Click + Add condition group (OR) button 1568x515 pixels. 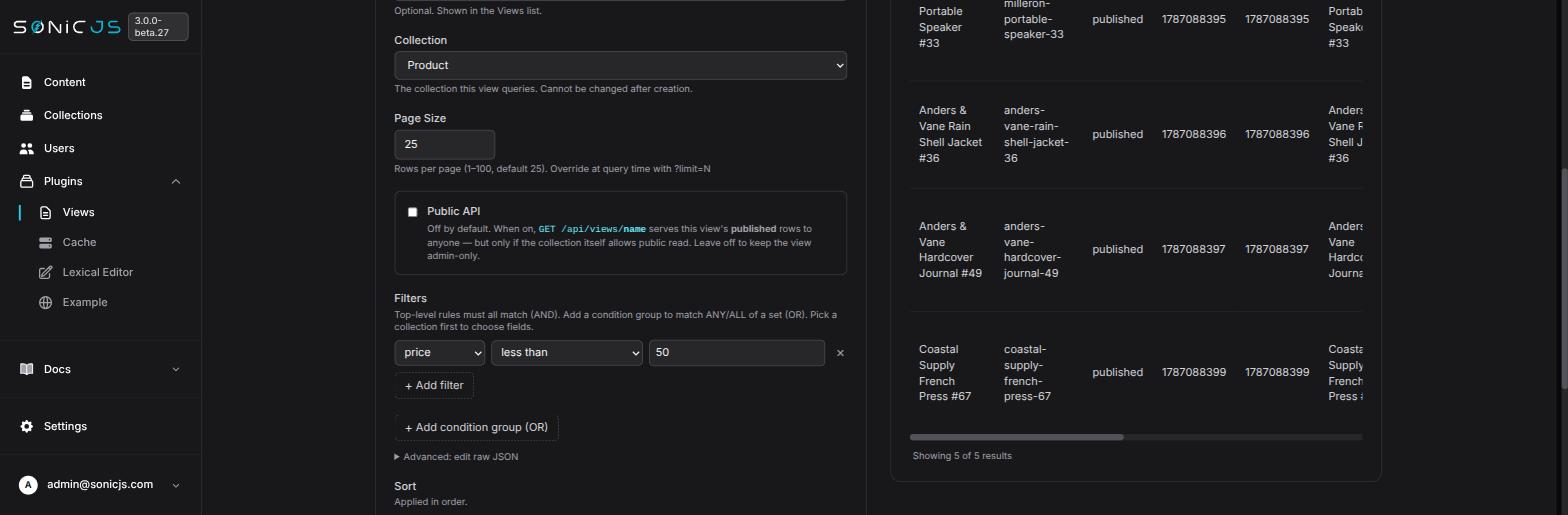click(476, 427)
